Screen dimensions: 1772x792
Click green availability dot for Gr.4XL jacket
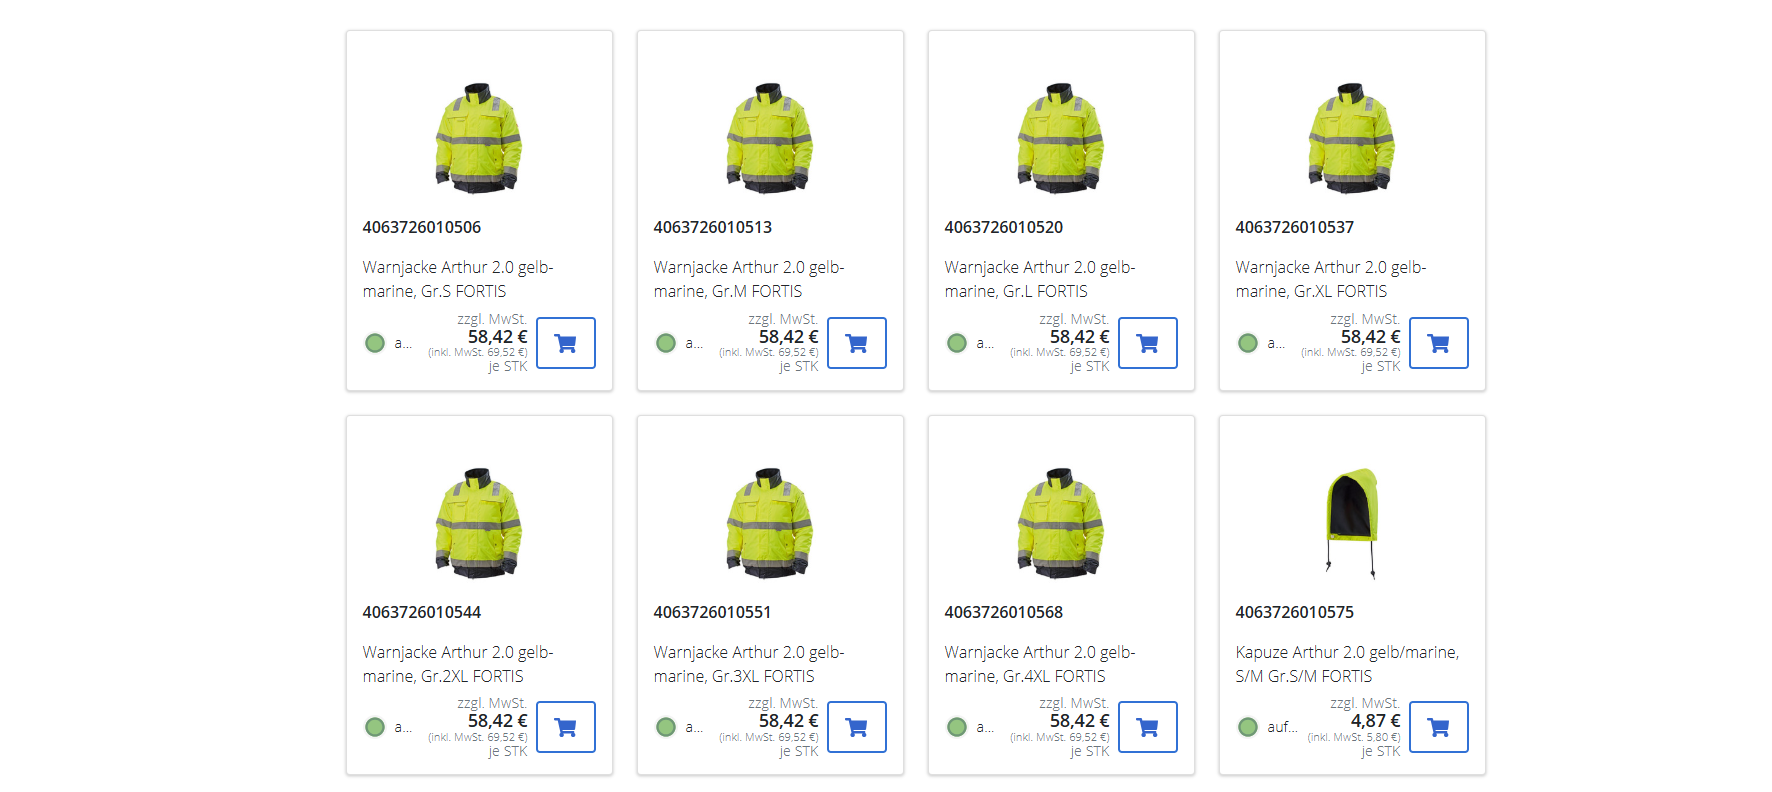957,727
